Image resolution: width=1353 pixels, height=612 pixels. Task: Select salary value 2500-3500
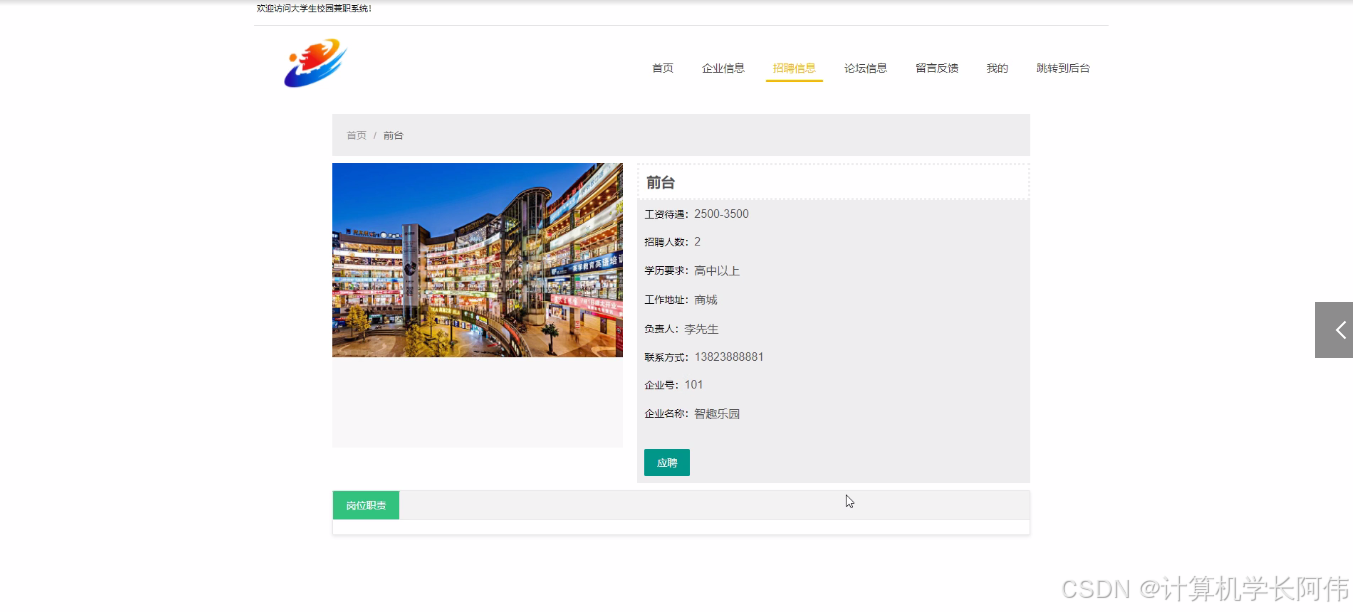click(721, 214)
